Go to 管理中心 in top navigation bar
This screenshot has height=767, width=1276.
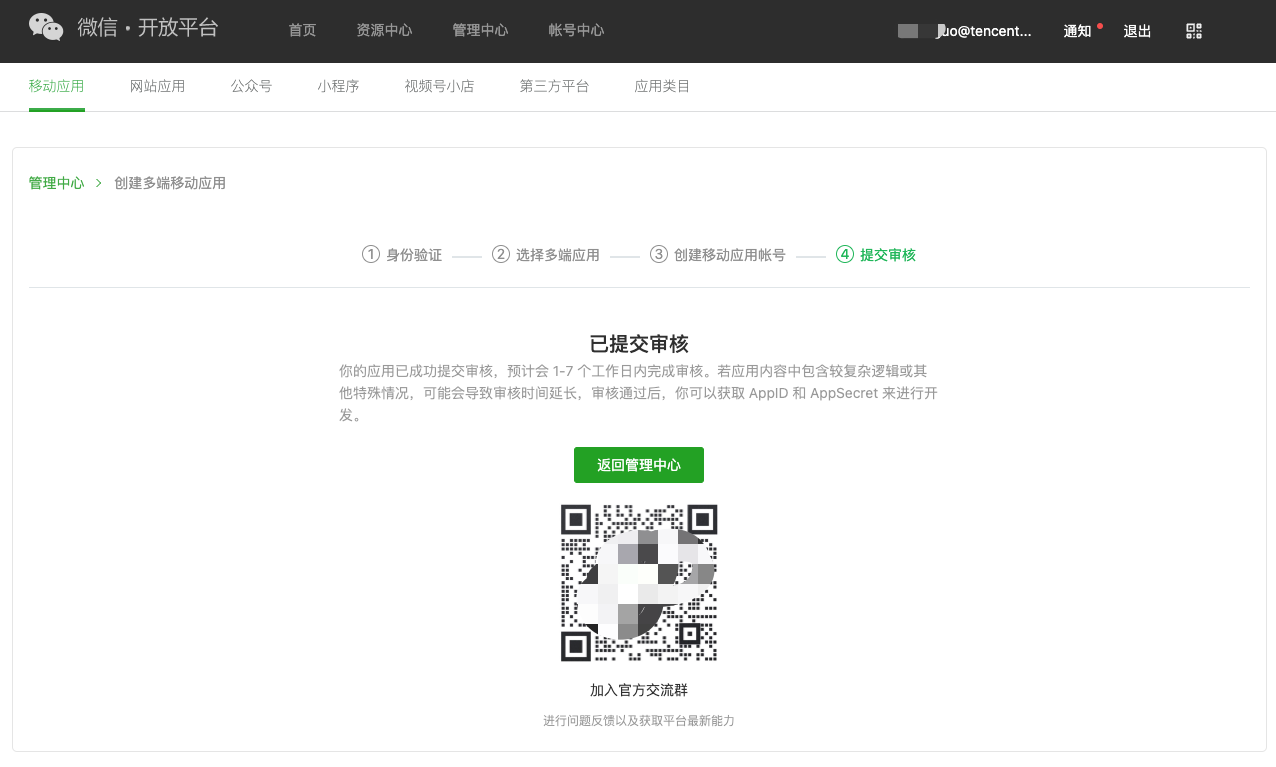pos(480,31)
